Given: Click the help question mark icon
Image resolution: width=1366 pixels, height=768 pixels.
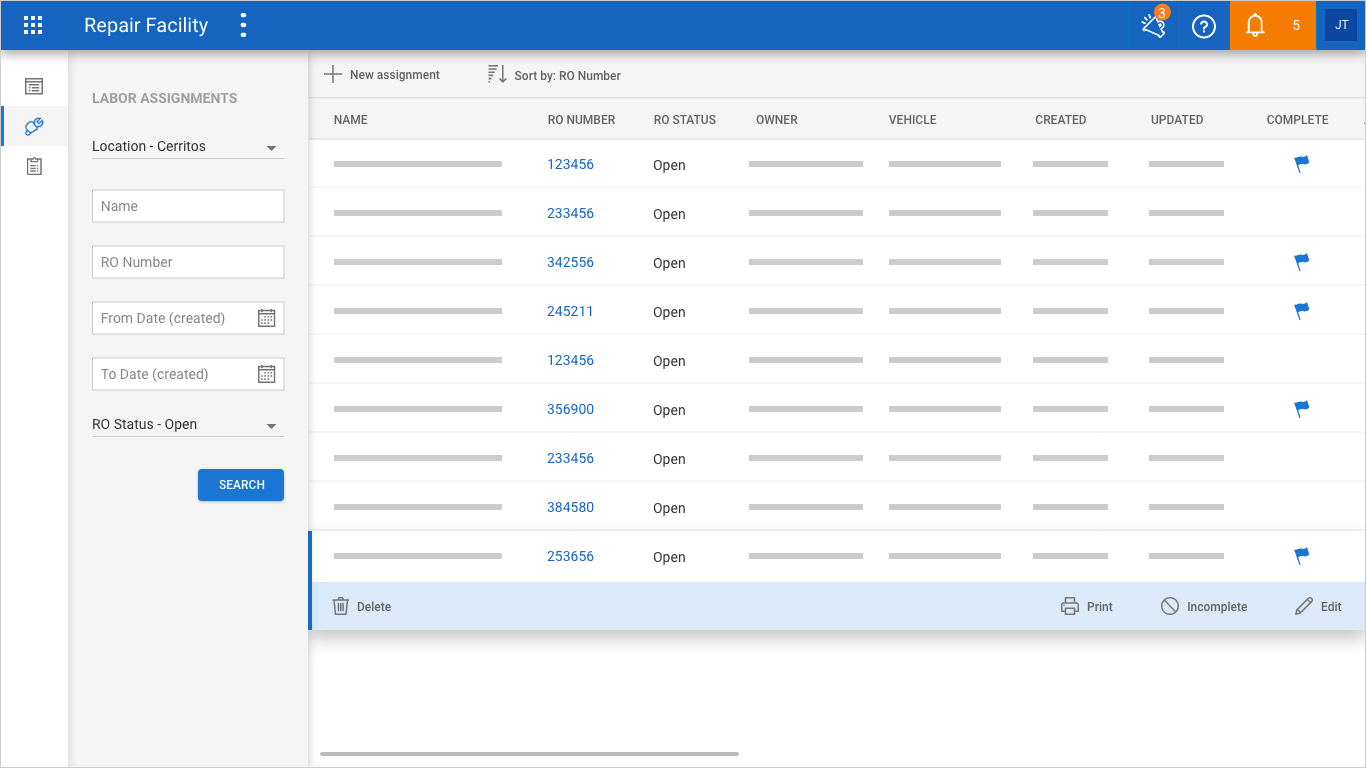Looking at the screenshot, I should (x=1204, y=26).
